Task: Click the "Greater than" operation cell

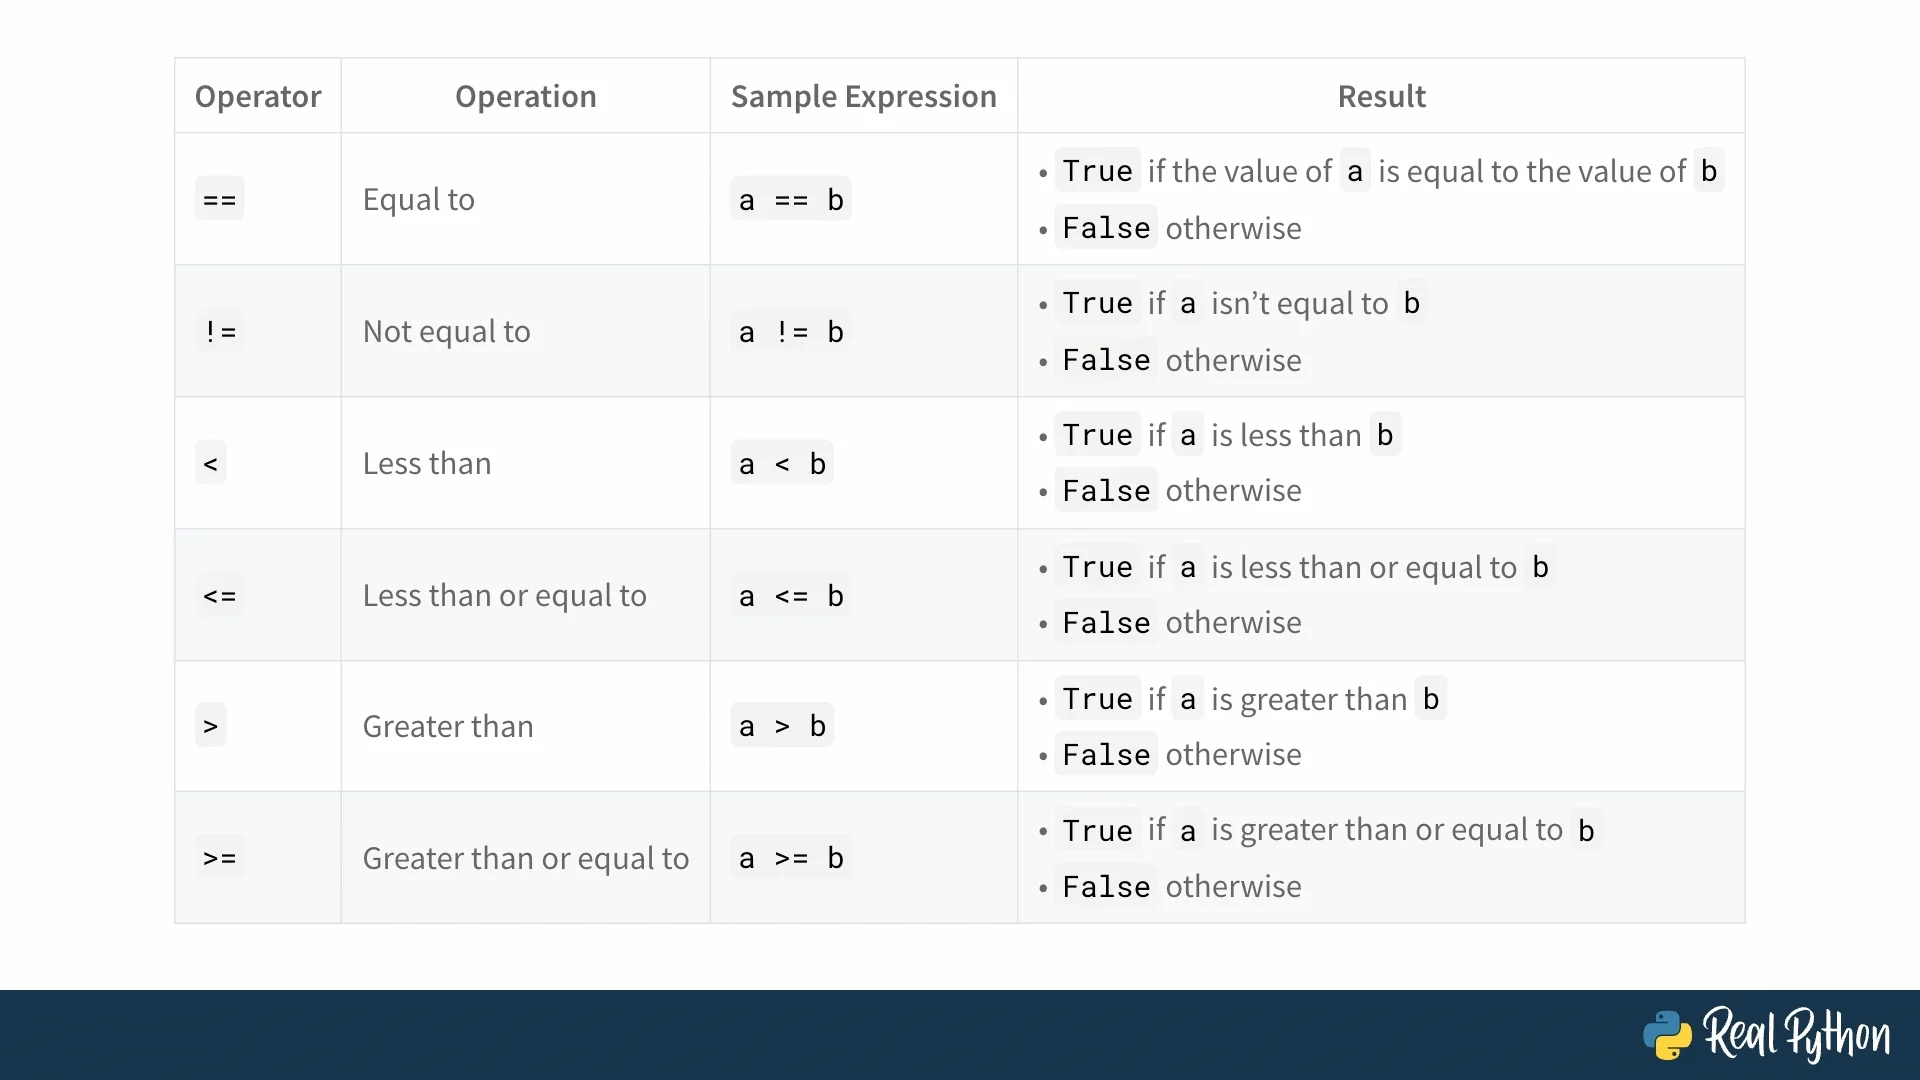Action: pyautogui.click(x=448, y=726)
